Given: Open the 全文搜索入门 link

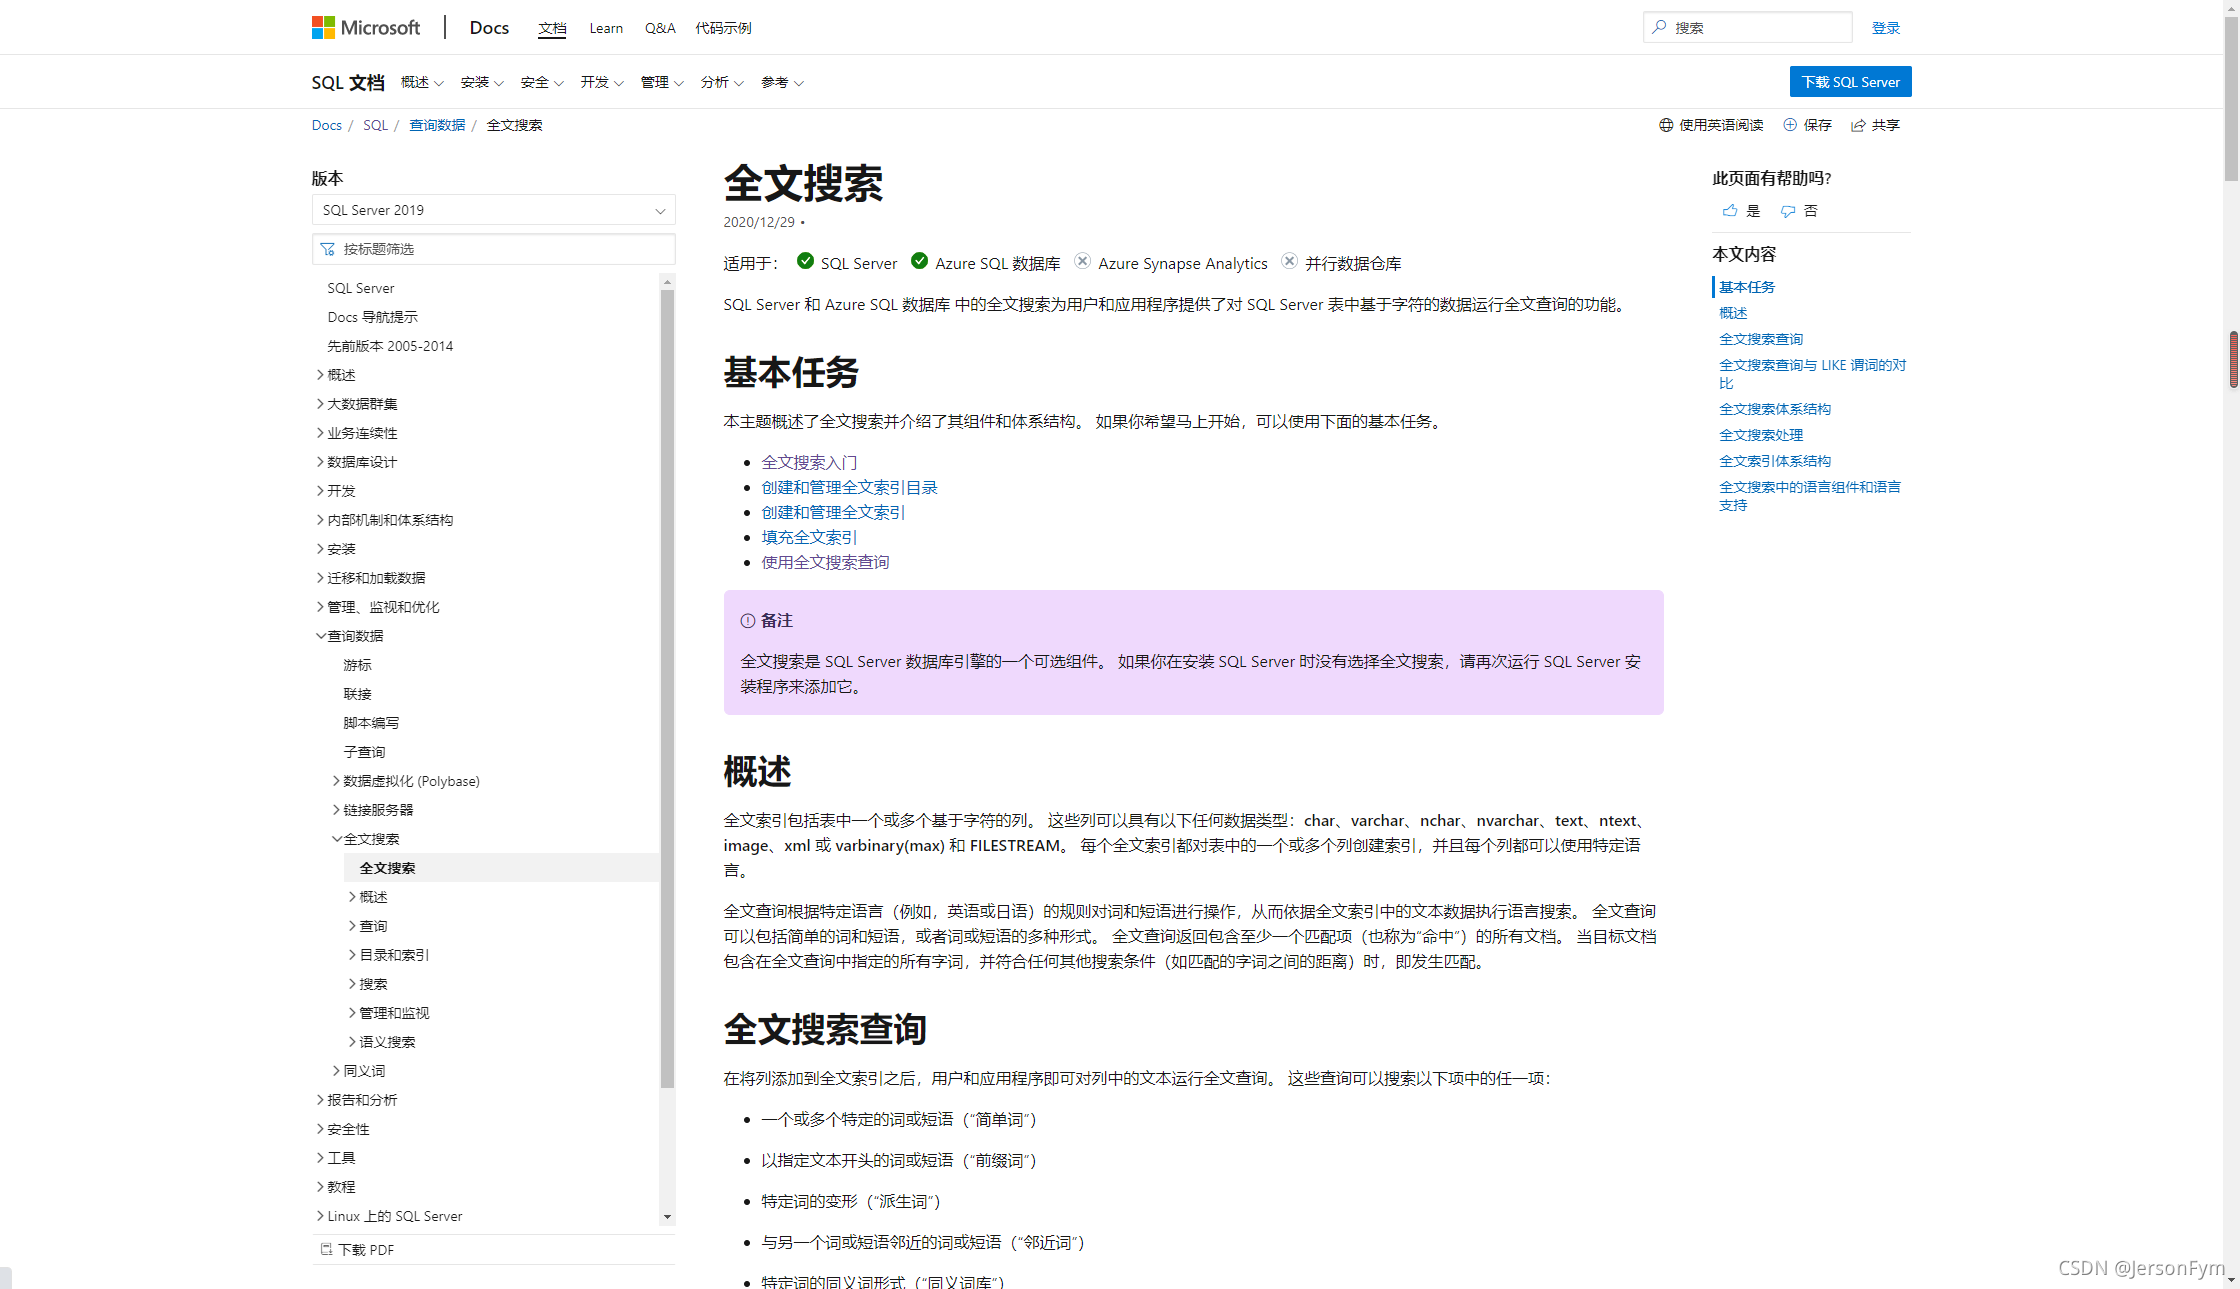Looking at the screenshot, I should tap(809, 462).
